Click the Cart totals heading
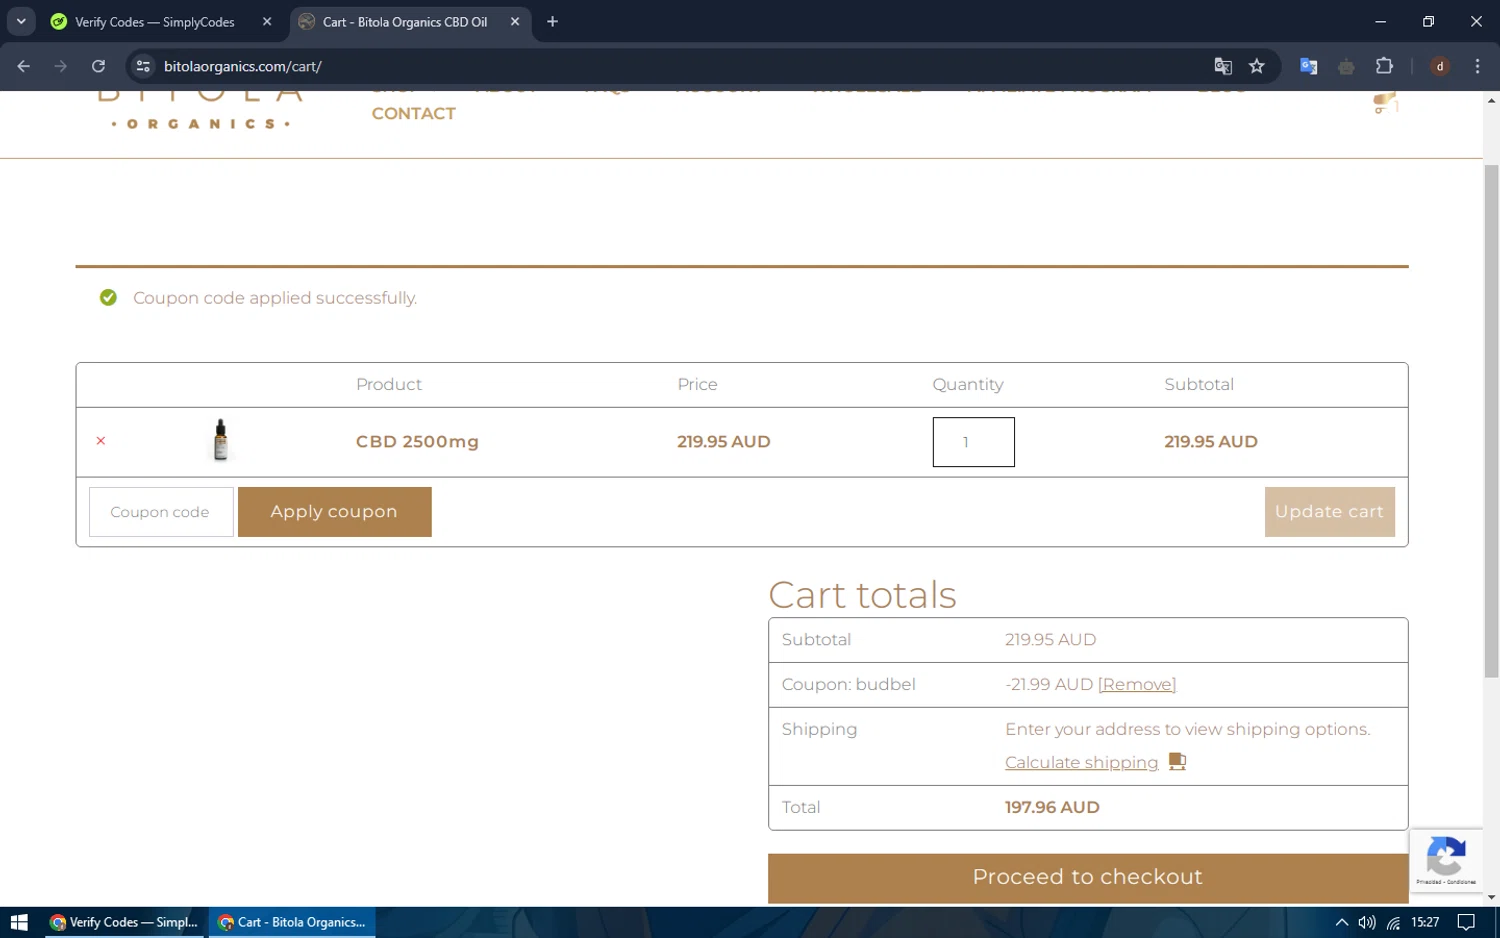The height and width of the screenshot is (938, 1500). point(862,595)
